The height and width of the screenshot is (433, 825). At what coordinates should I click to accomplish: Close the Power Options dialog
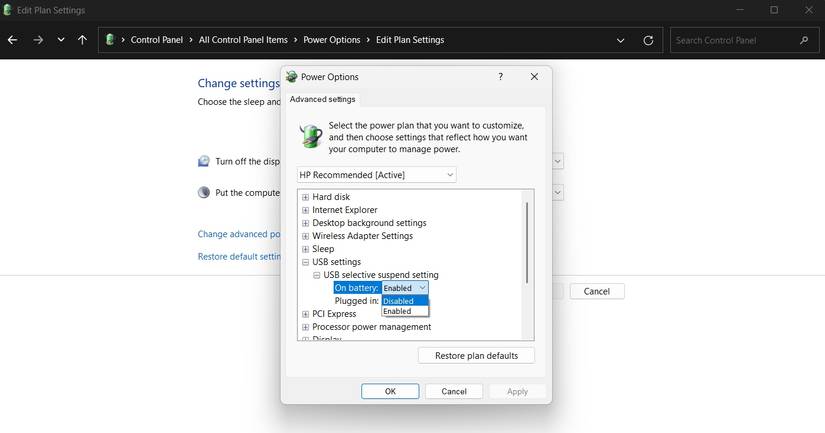[534, 77]
